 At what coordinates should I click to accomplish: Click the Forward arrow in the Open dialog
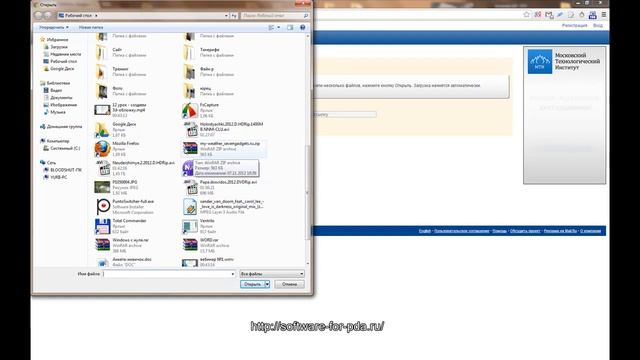click(x=48, y=16)
